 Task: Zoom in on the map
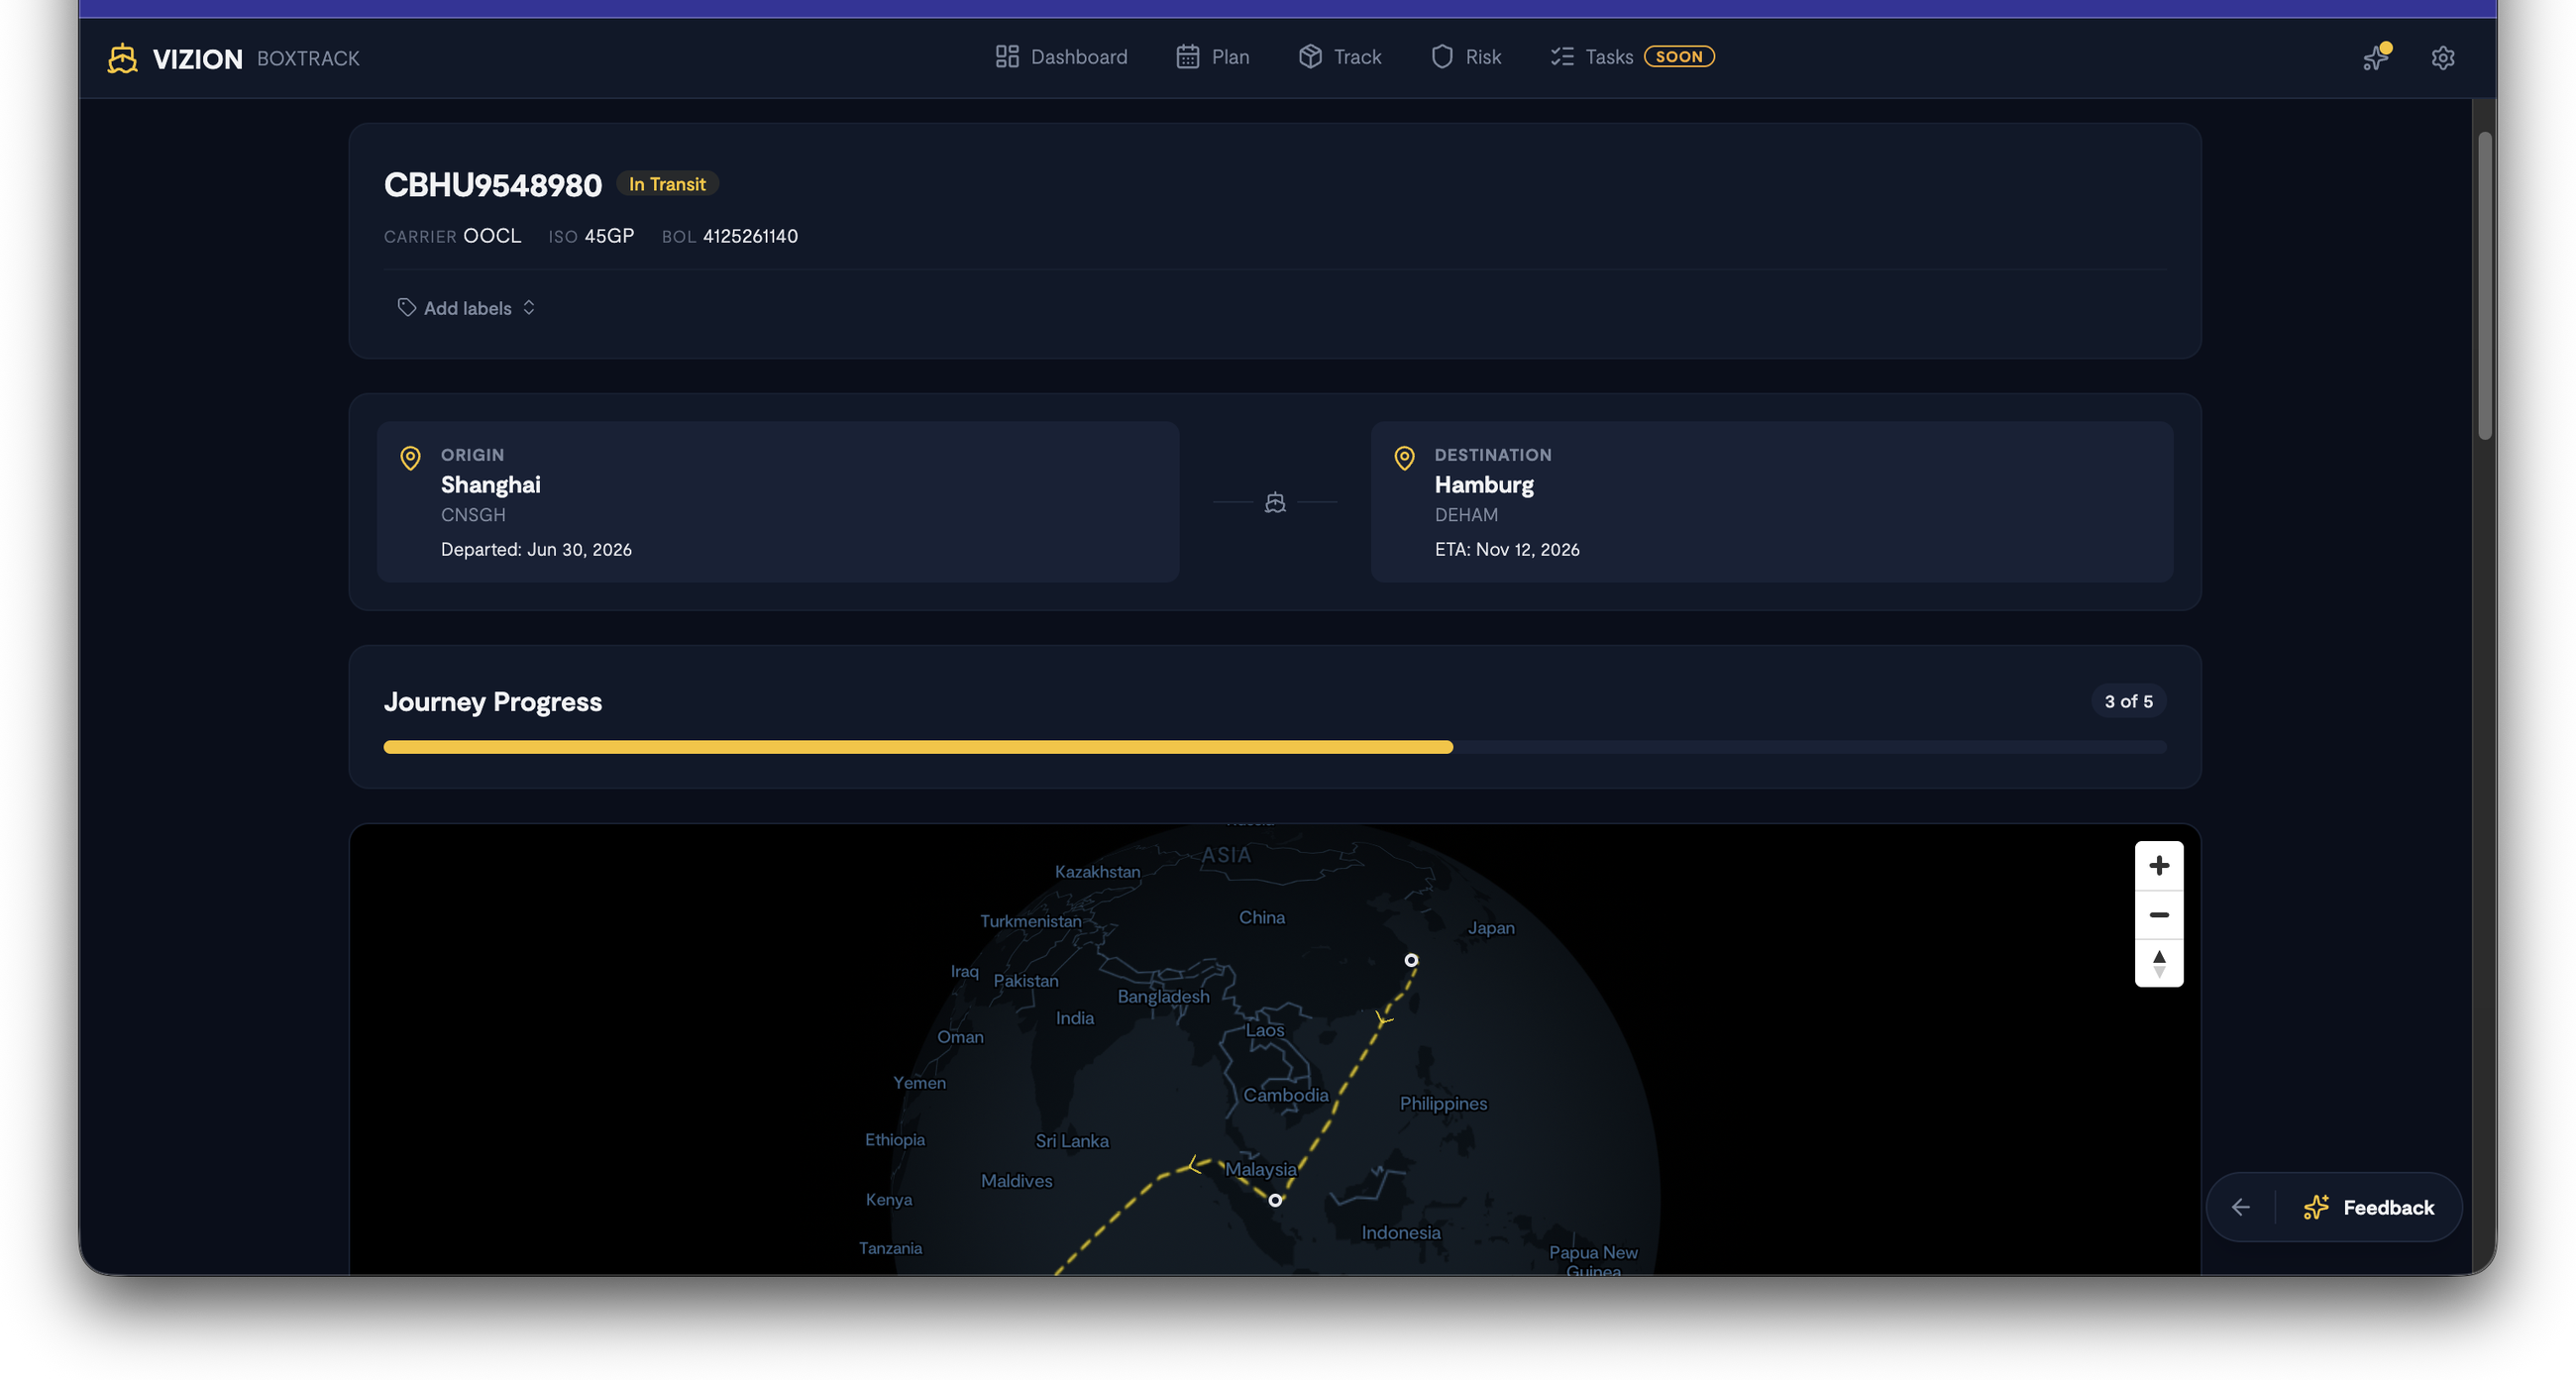click(2159, 865)
